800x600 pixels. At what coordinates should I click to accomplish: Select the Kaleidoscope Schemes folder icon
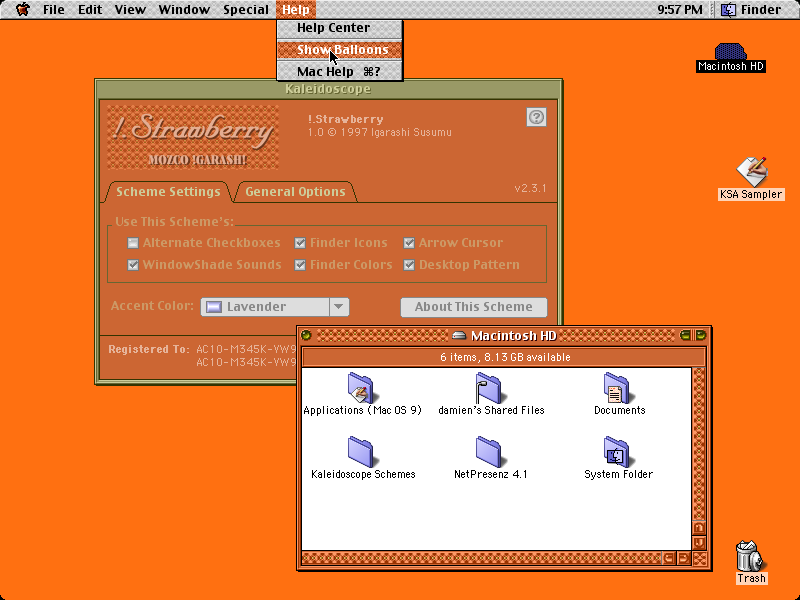tap(361, 452)
